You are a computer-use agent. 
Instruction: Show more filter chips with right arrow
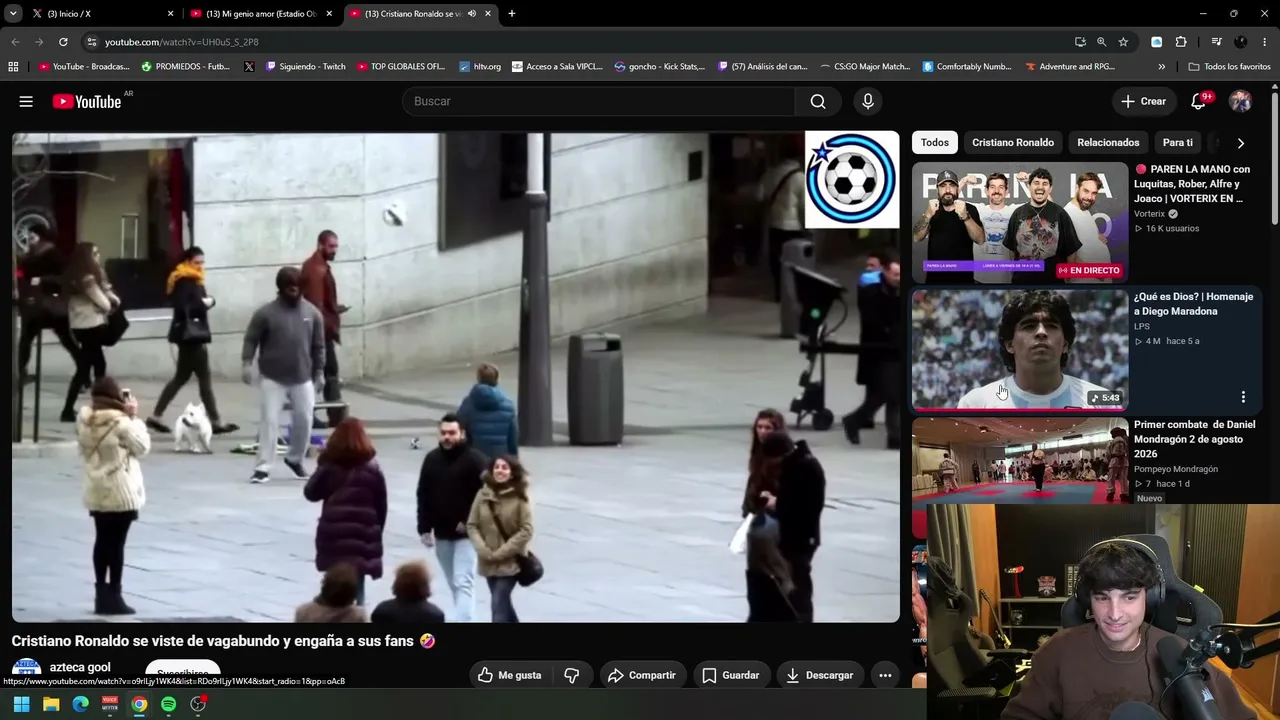1241,143
